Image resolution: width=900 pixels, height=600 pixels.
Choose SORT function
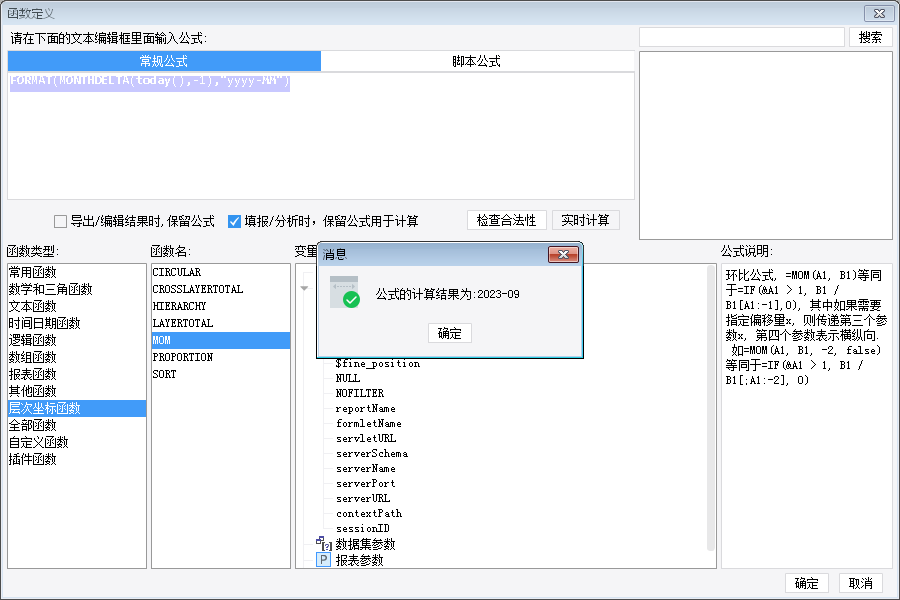coord(221,374)
